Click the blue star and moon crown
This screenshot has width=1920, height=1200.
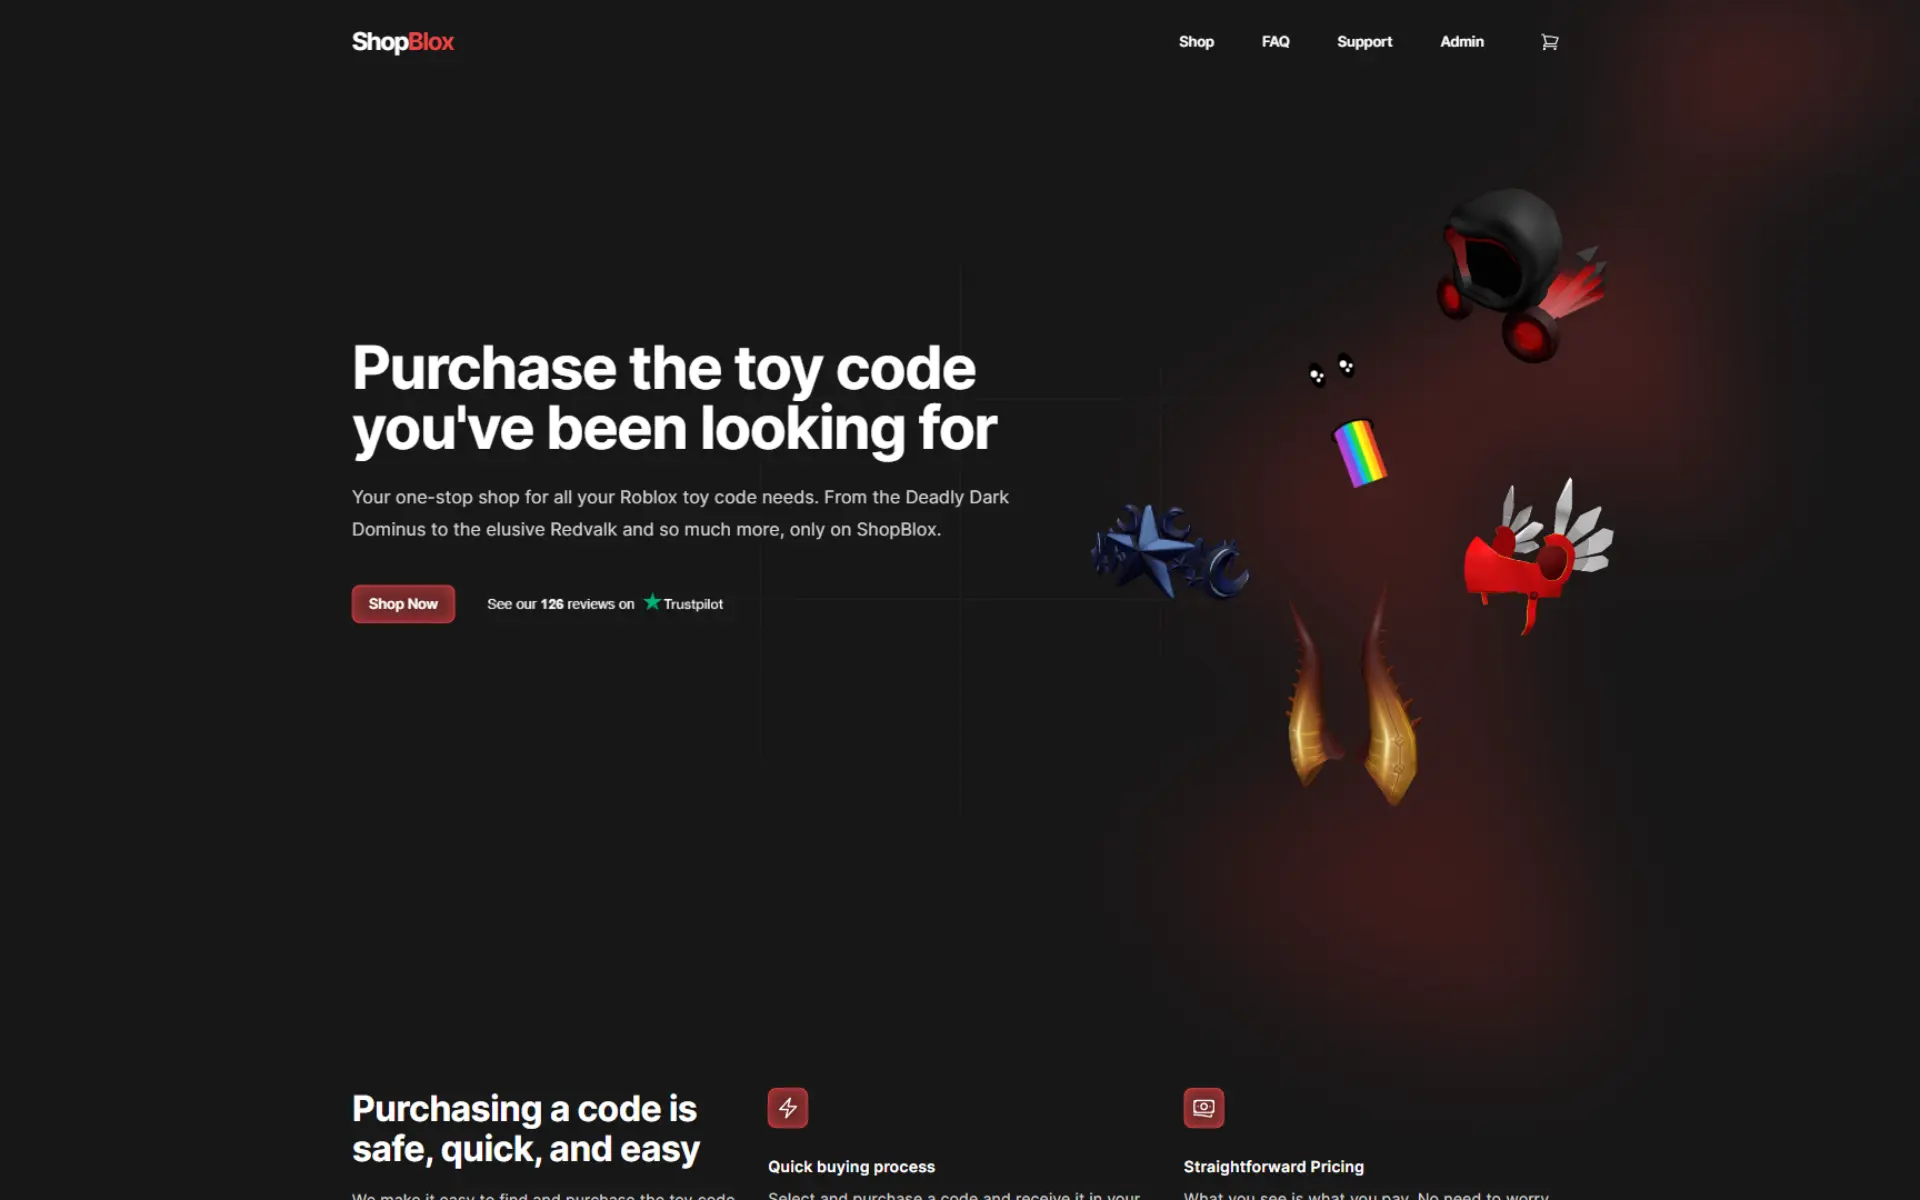pos(1169,551)
